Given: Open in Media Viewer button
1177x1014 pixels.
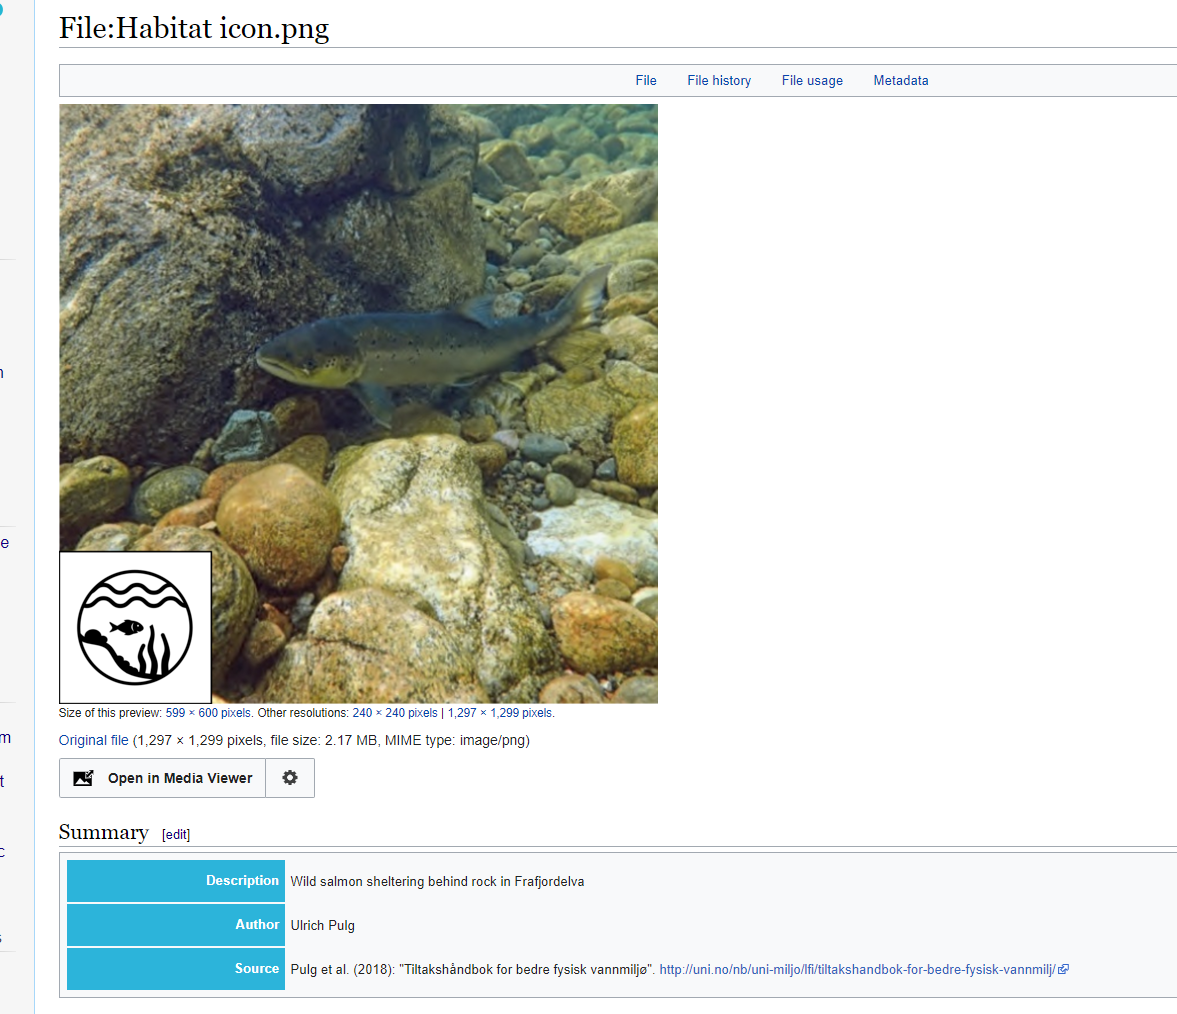Looking at the screenshot, I should point(162,778).
